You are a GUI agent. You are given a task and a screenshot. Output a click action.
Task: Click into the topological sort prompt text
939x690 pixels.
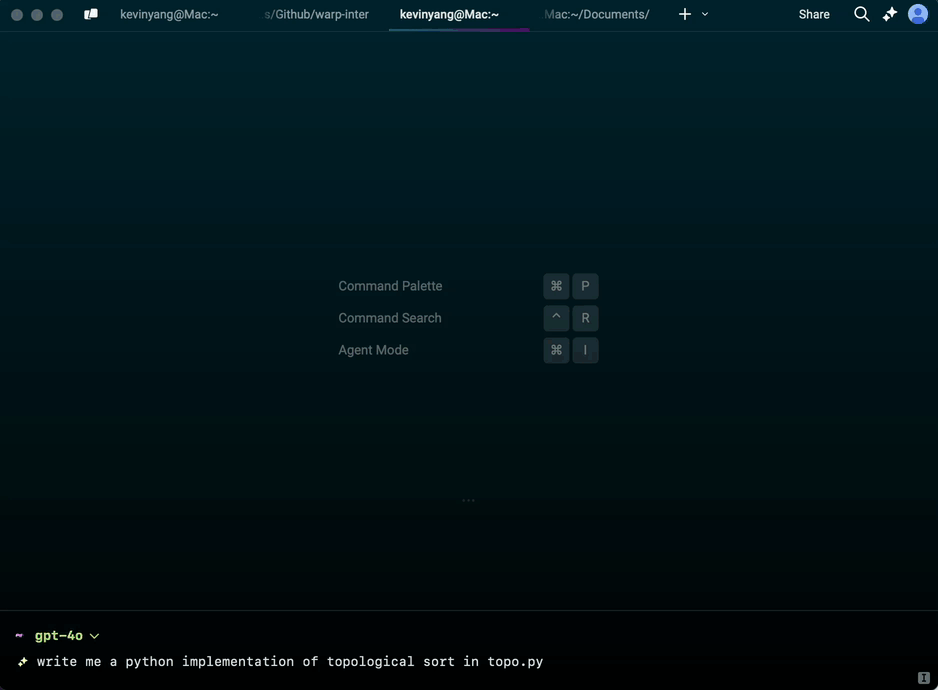coord(290,662)
